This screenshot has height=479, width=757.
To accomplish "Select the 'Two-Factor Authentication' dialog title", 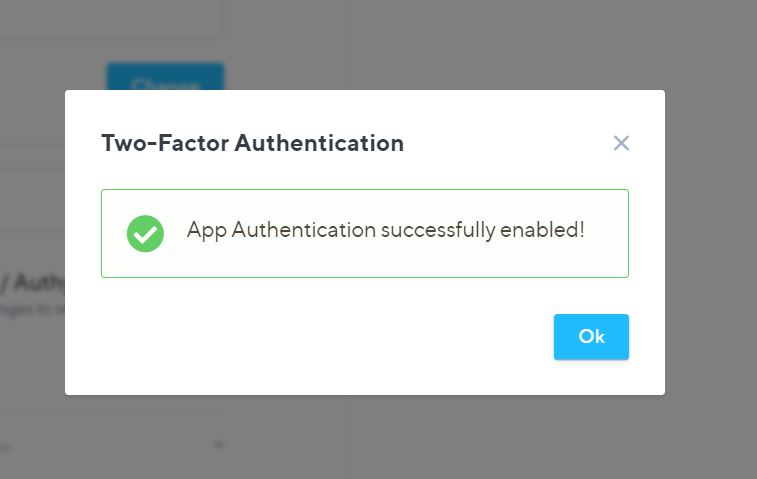I will tap(252, 143).
